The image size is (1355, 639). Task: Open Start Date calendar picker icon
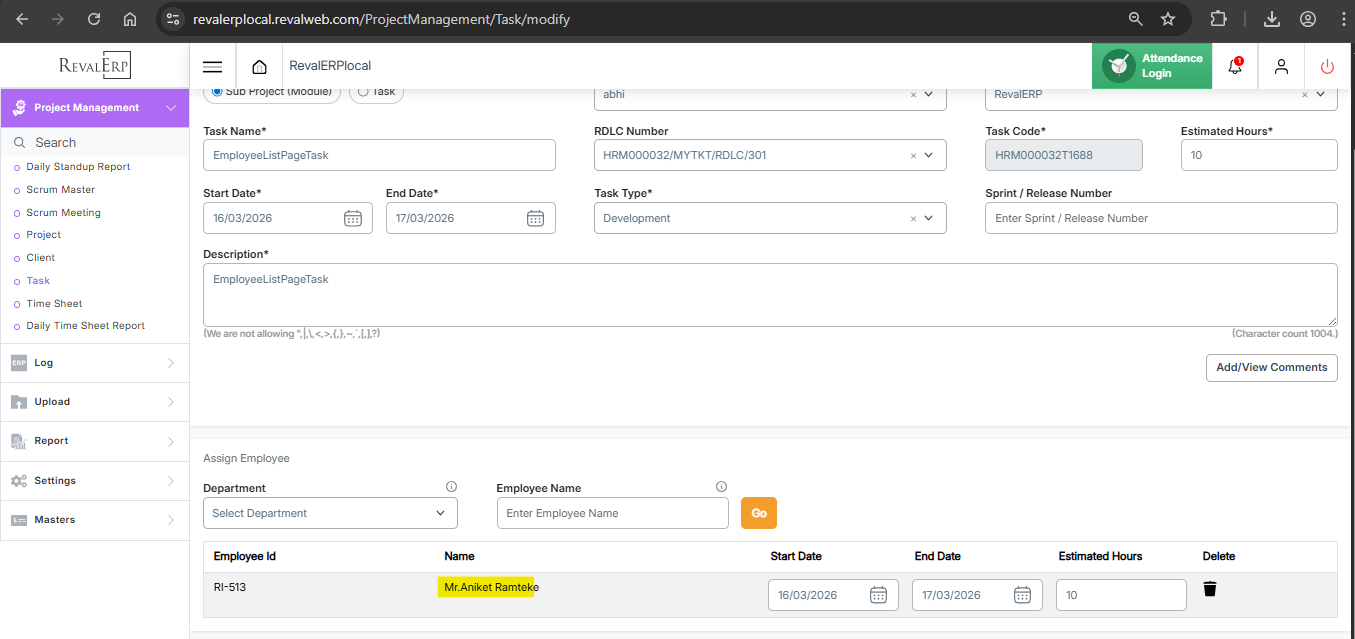pyautogui.click(x=352, y=218)
